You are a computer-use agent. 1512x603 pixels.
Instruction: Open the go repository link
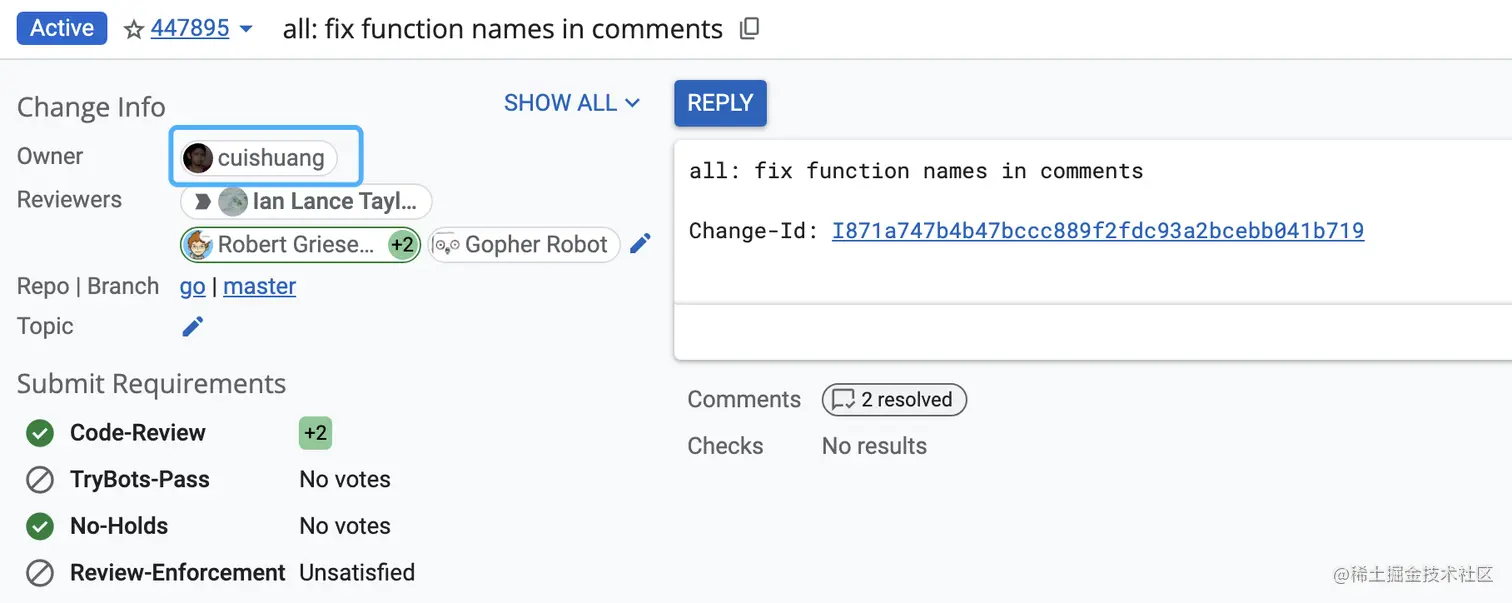192,287
